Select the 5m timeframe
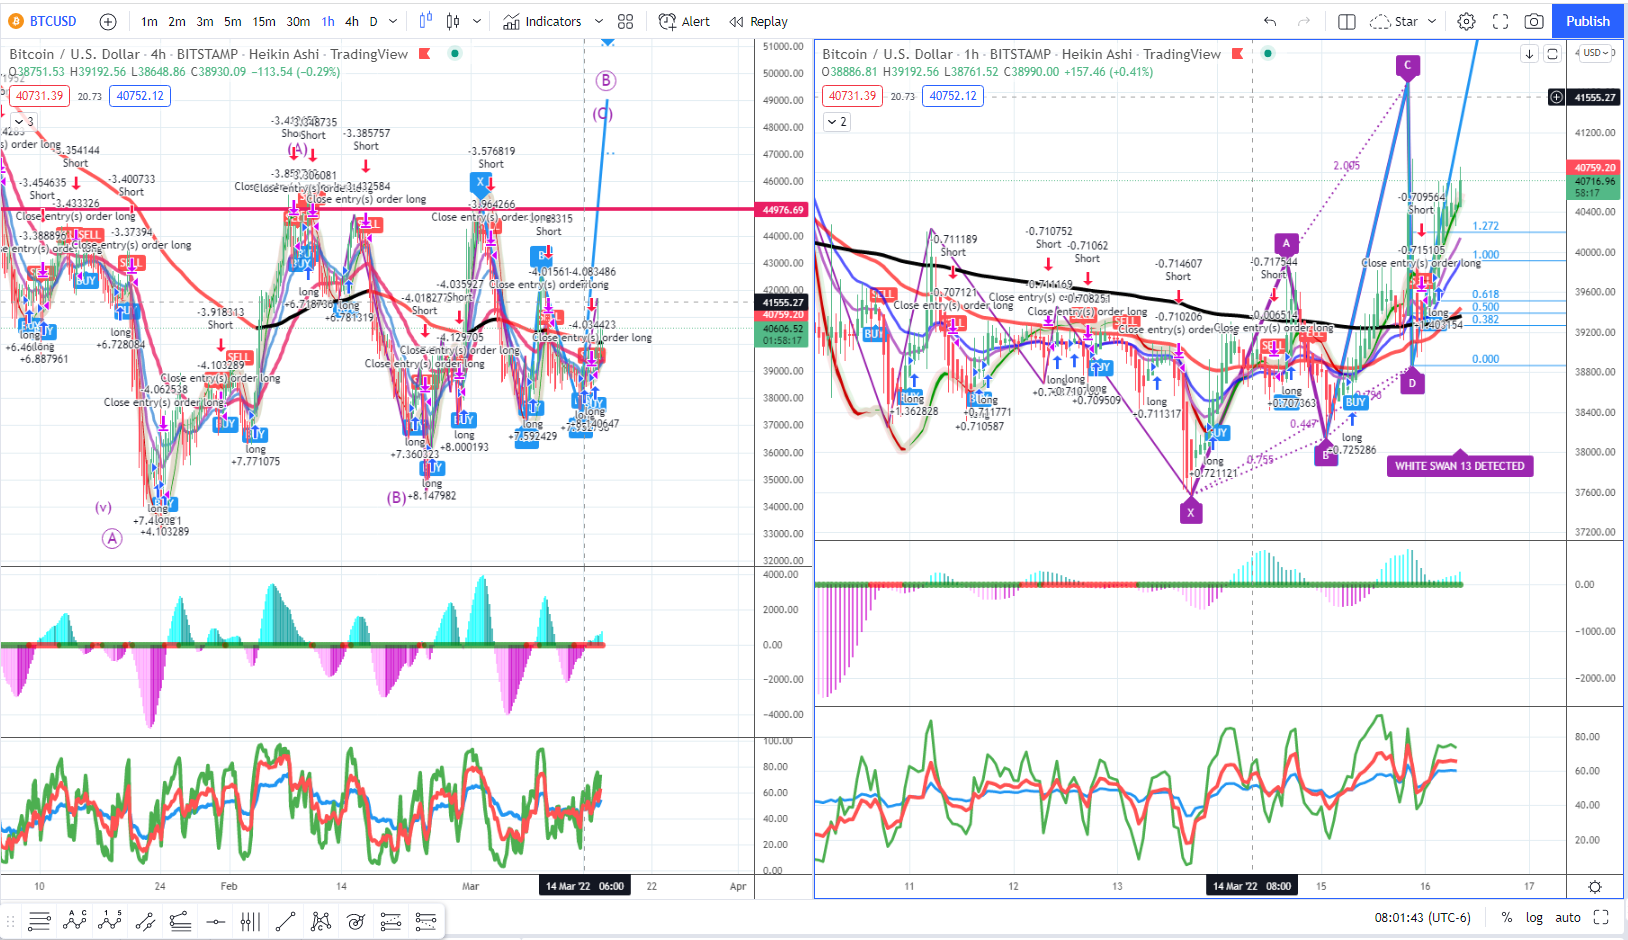This screenshot has width=1628, height=940. (232, 21)
